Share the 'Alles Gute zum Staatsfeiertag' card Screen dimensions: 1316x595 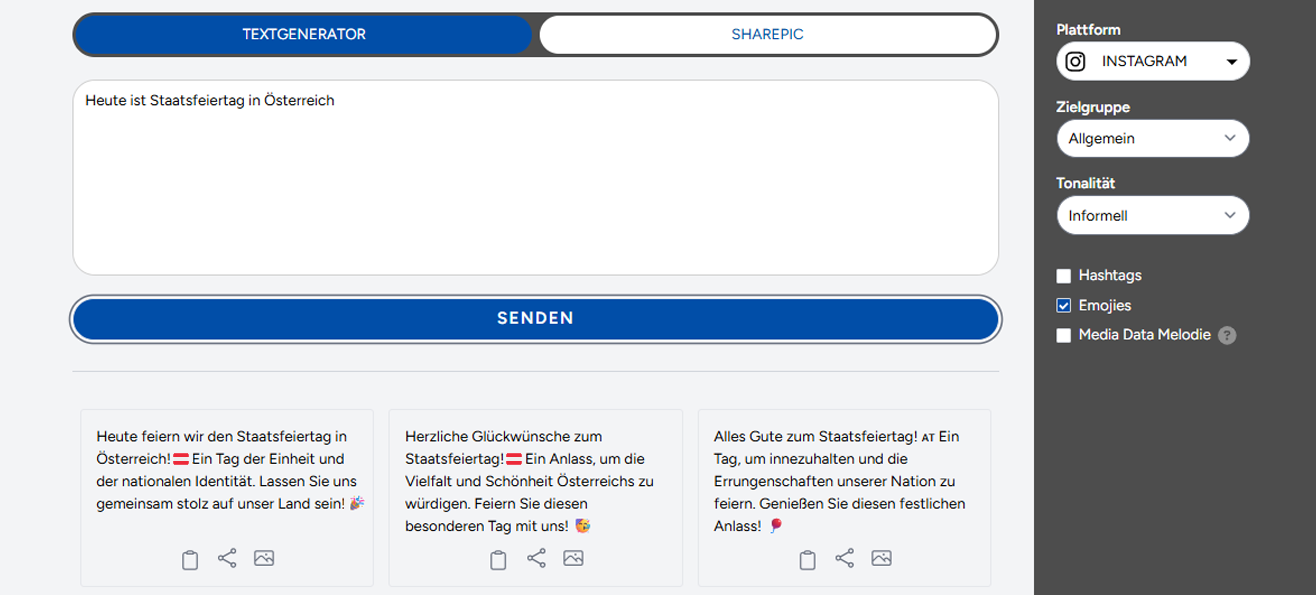tap(845, 558)
